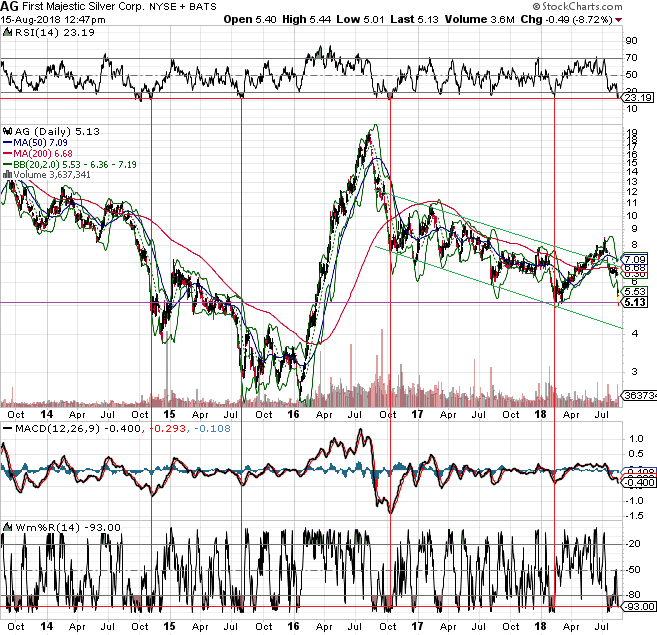Image resolution: width=657 pixels, height=635 pixels.
Task: Click the -80 level on Williams %R axis
Action: tap(633, 595)
